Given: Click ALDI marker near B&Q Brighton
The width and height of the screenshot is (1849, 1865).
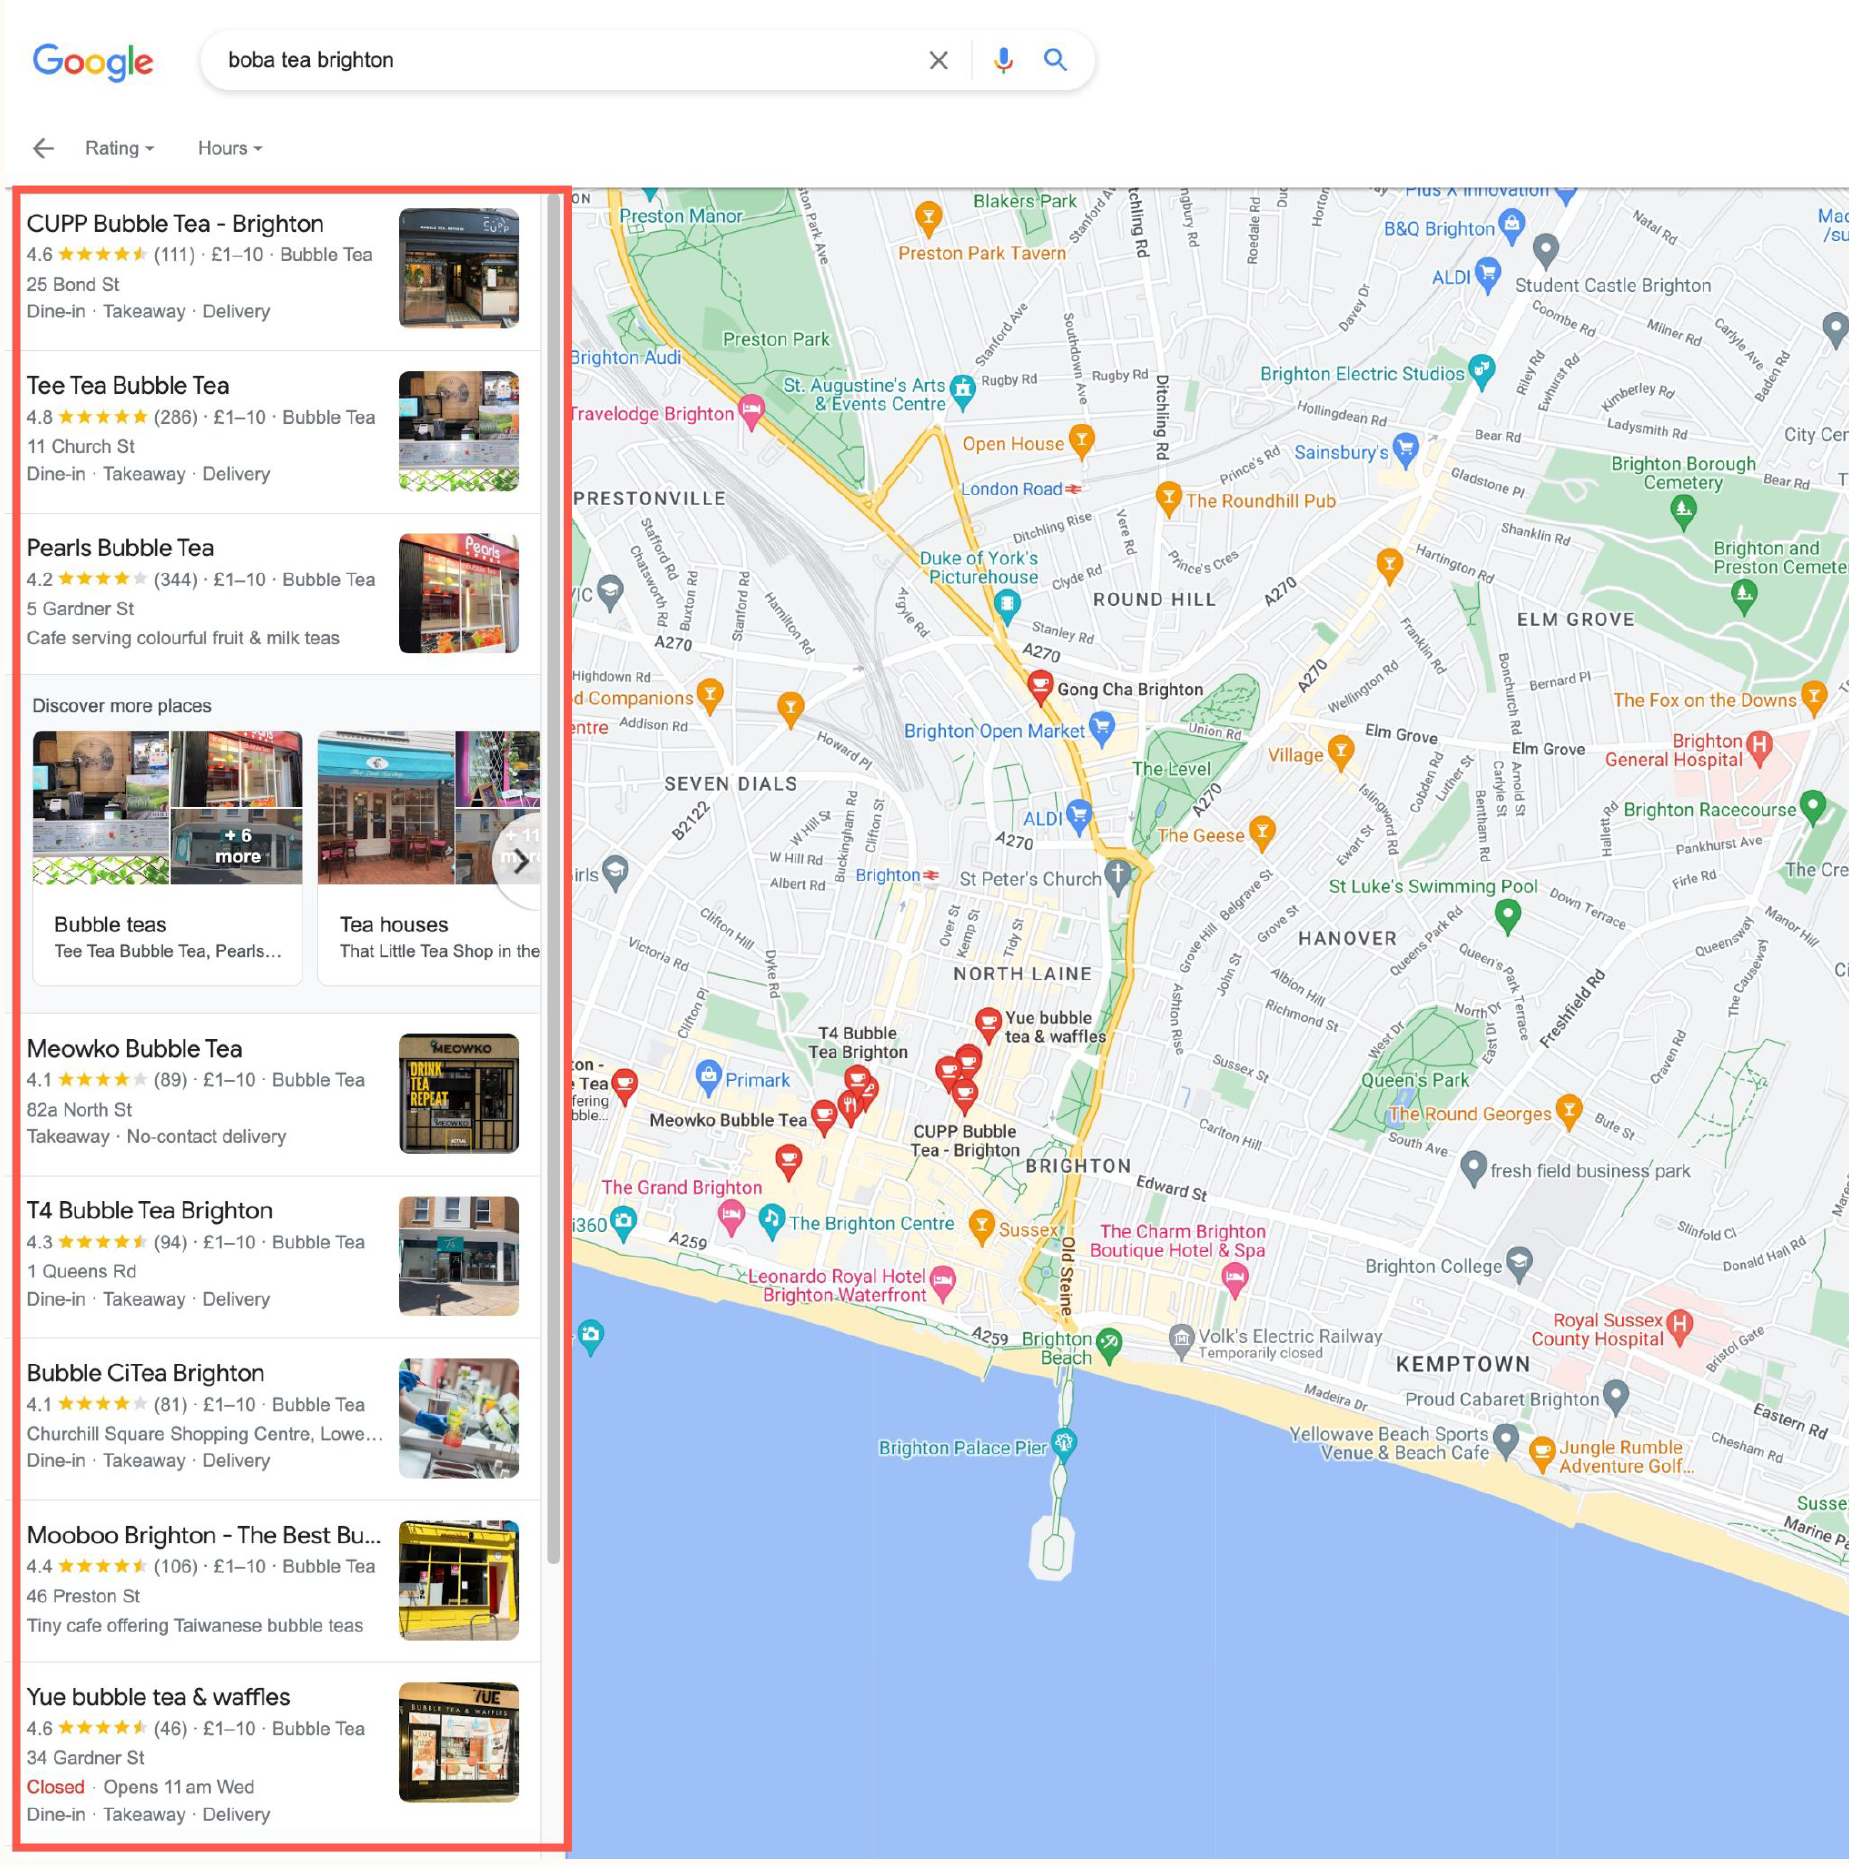Looking at the screenshot, I should coord(1488,274).
